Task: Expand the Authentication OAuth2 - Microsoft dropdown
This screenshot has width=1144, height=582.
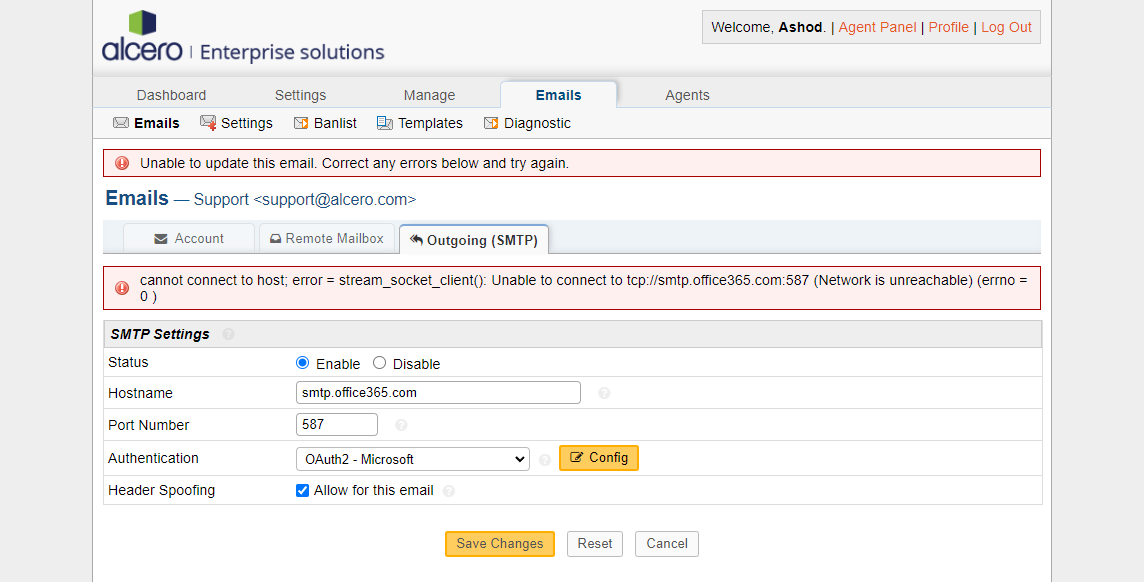Action: (x=413, y=459)
